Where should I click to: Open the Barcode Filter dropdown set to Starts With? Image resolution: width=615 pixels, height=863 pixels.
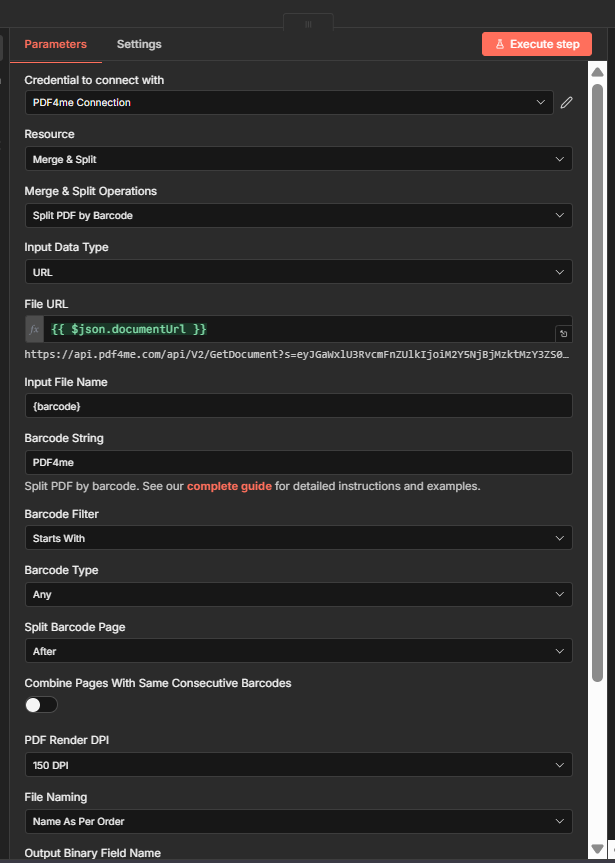tap(298, 538)
